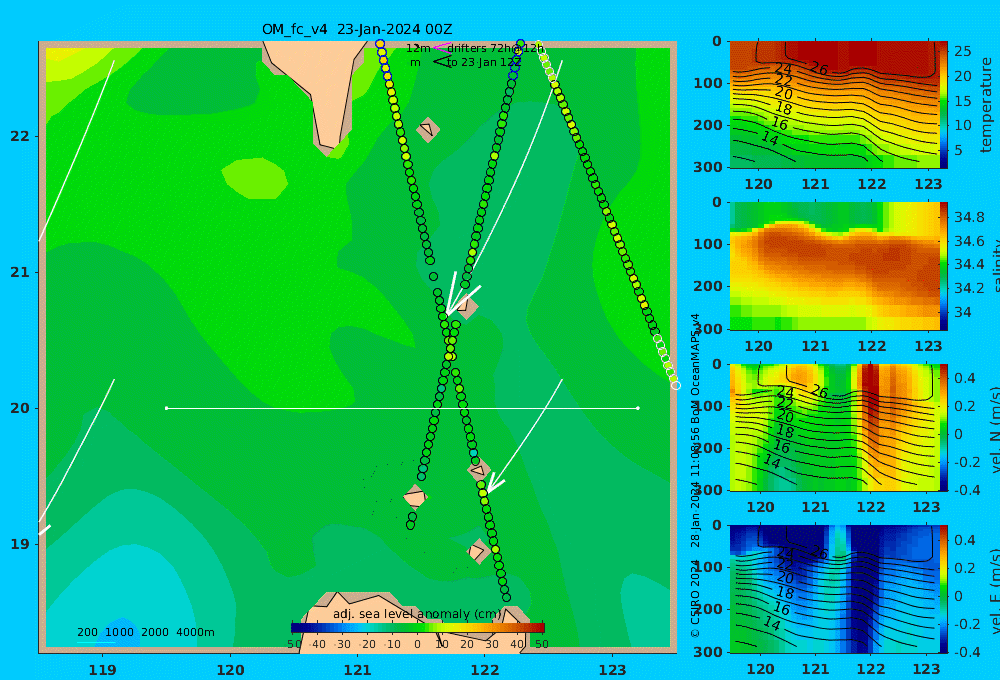Click west endpoint of white 20N section line
This screenshot has height=680, width=1000.
(166, 408)
